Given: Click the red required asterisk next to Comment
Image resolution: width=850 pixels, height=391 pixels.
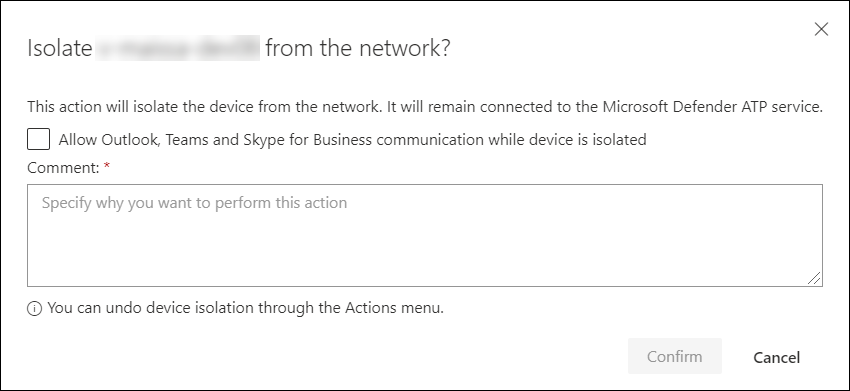Looking at the screenshot, I should [107, 167].
